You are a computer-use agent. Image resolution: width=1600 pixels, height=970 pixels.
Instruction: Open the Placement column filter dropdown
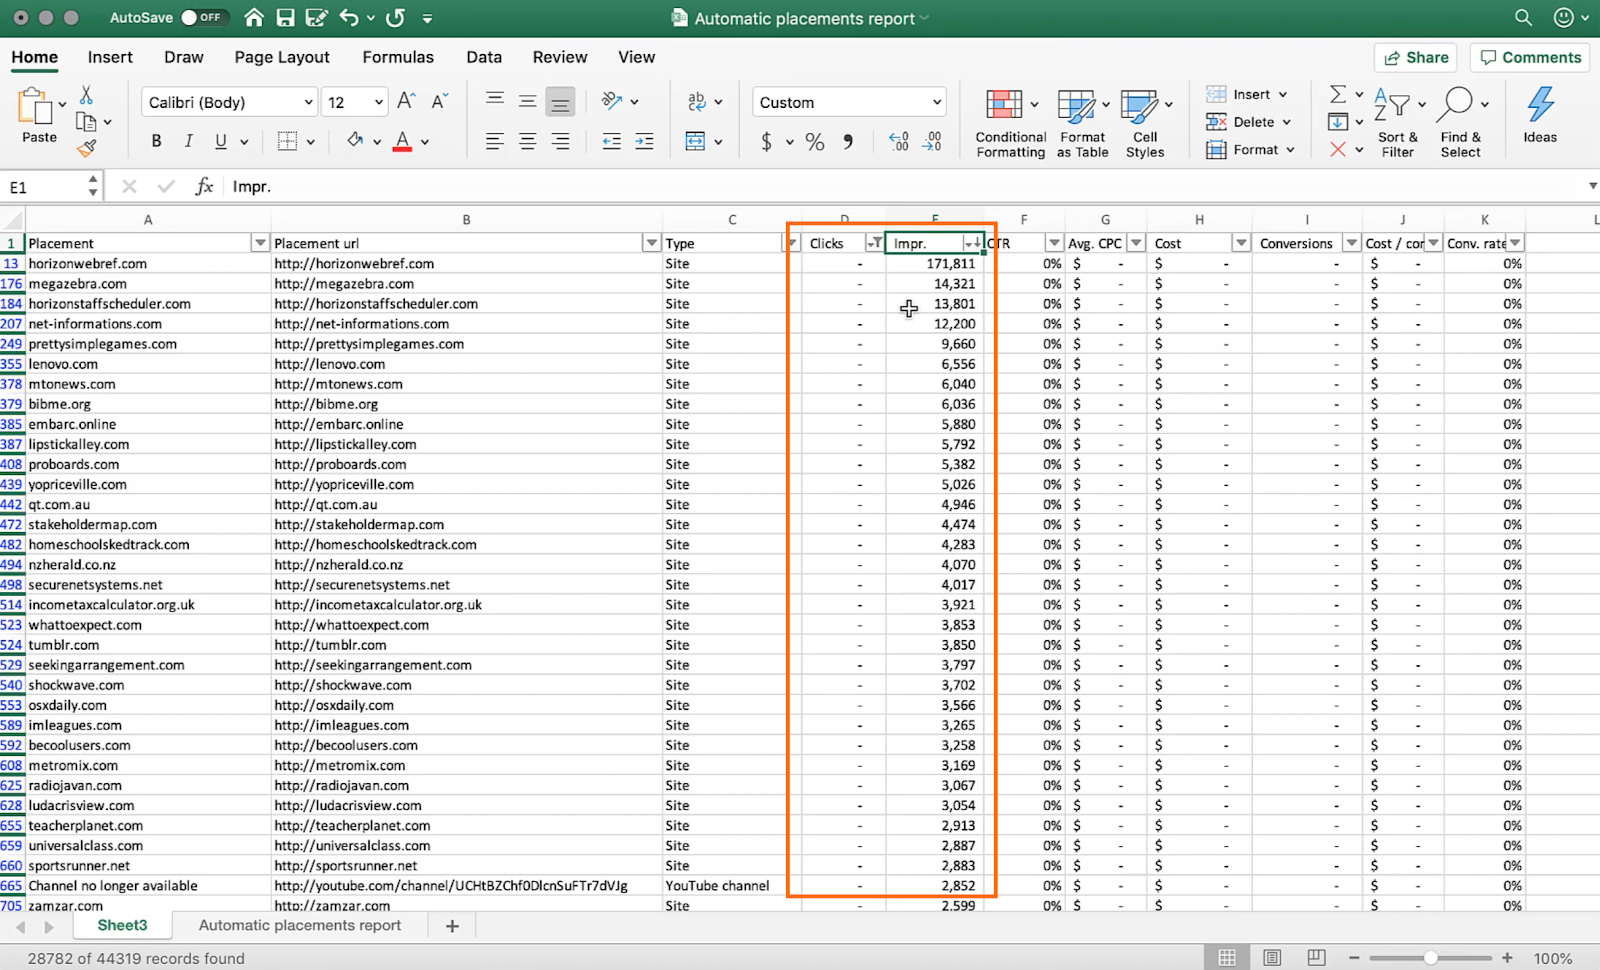tap(260, 243)
